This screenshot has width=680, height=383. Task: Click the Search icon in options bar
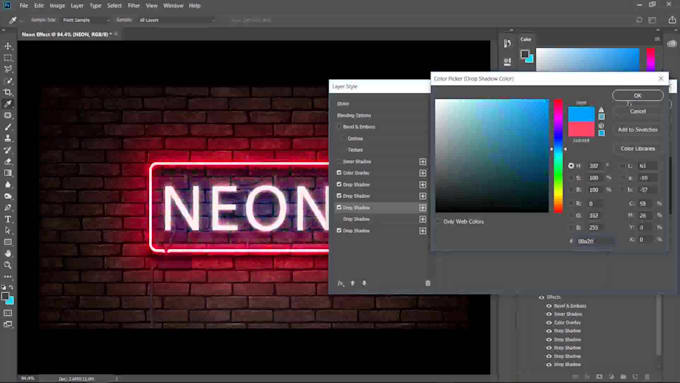point(639,20)
